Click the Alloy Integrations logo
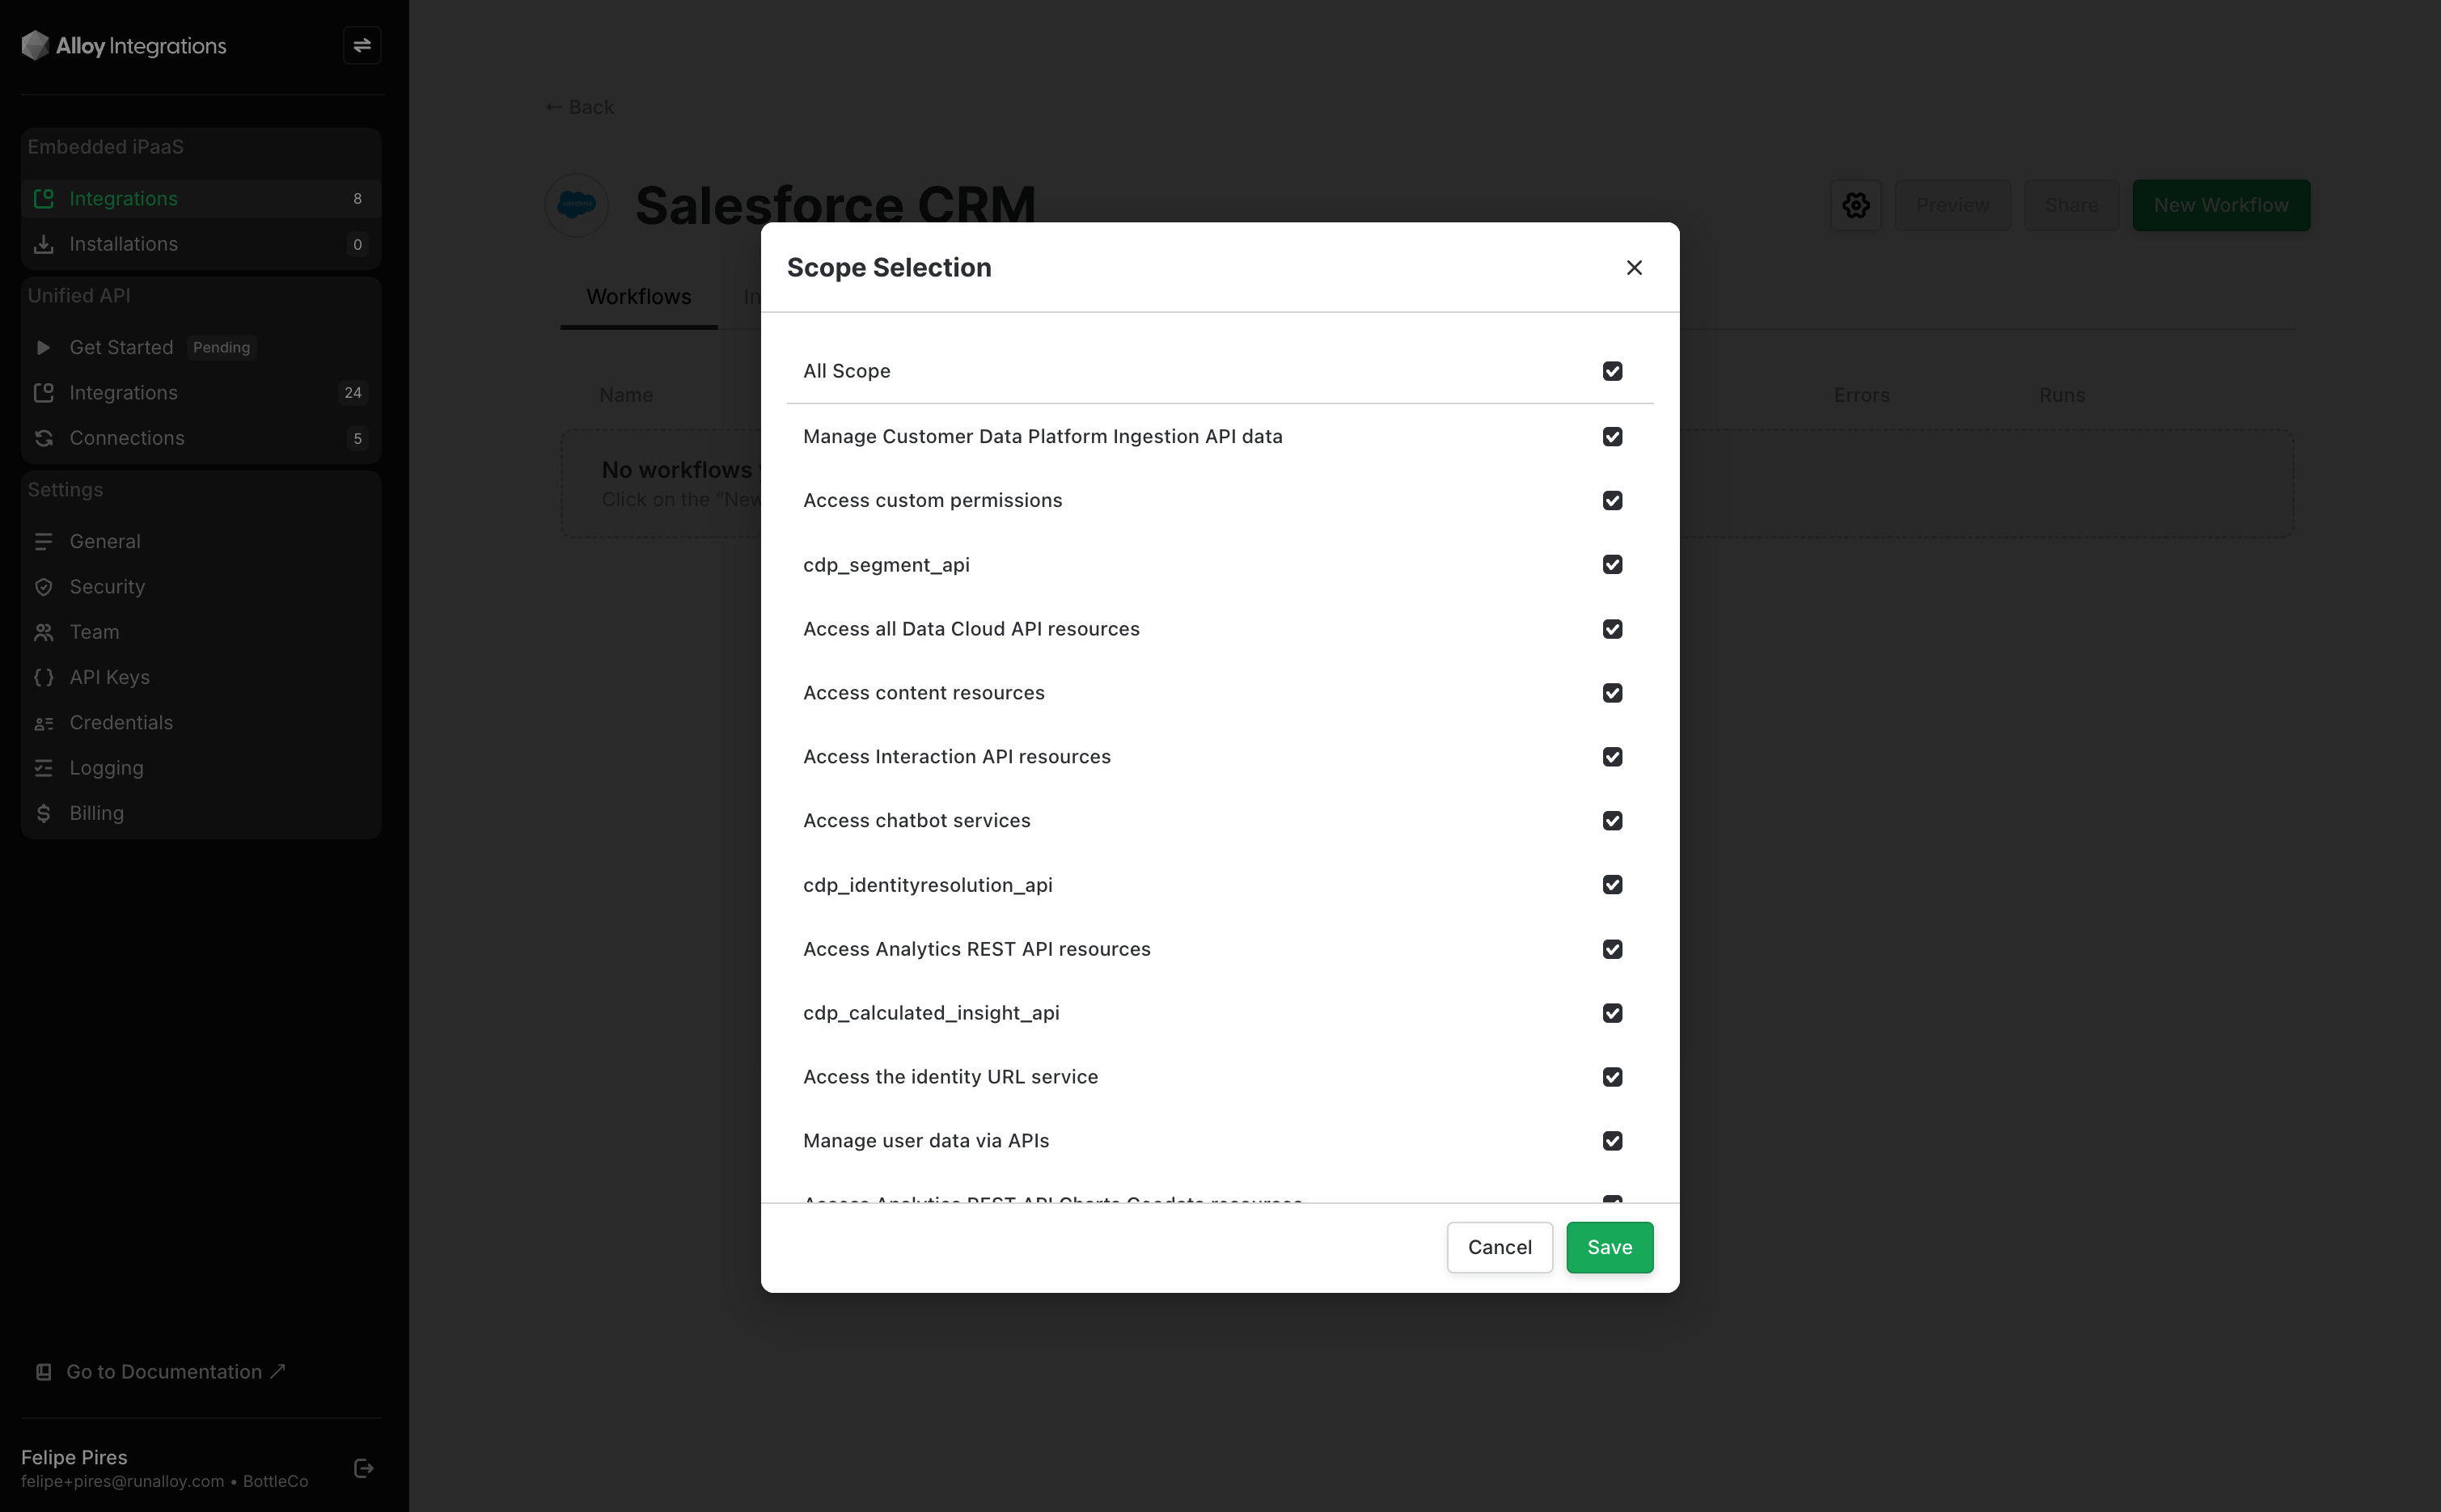2441x1512 pixels. click(124, 45)
